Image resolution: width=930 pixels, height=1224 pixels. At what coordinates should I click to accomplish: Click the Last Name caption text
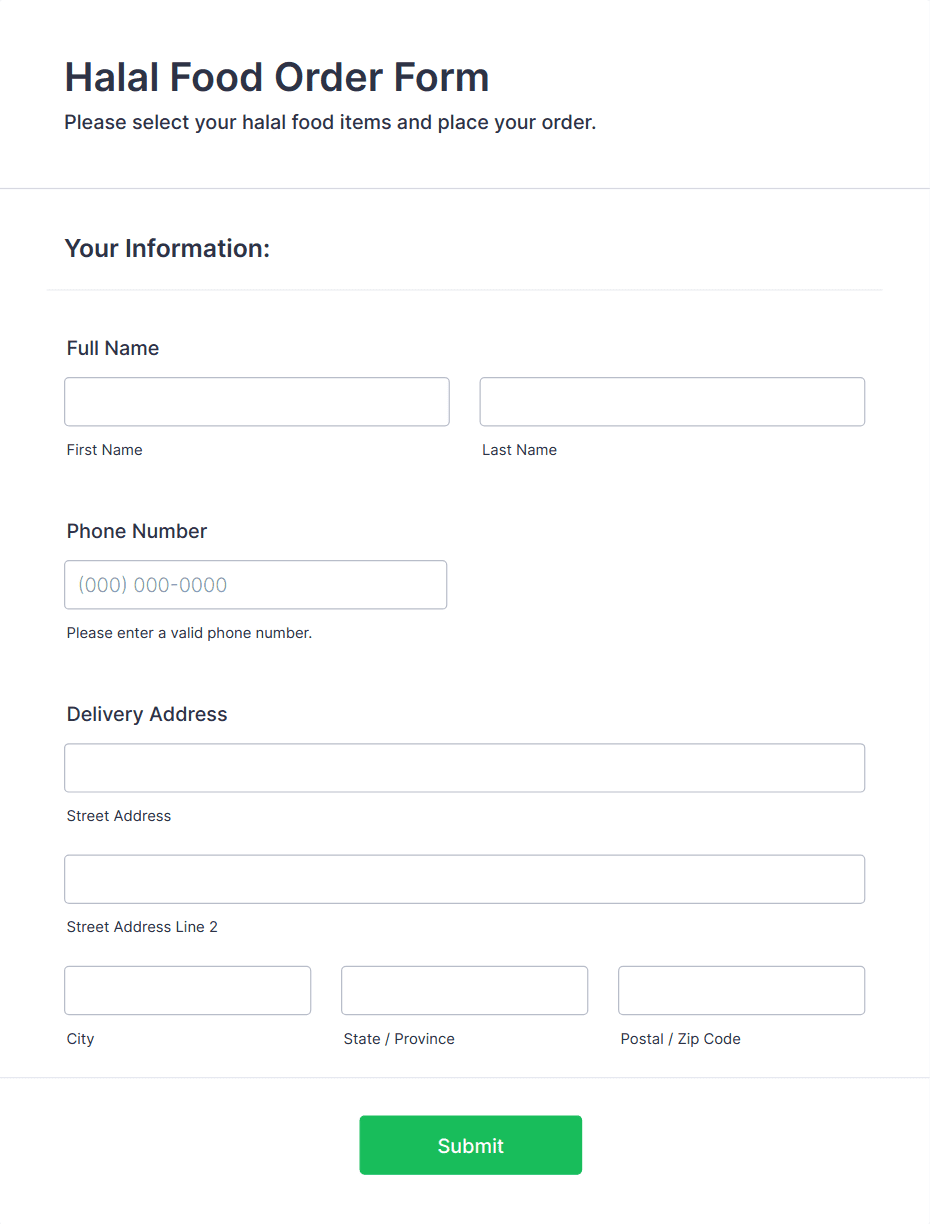point(519,449)
